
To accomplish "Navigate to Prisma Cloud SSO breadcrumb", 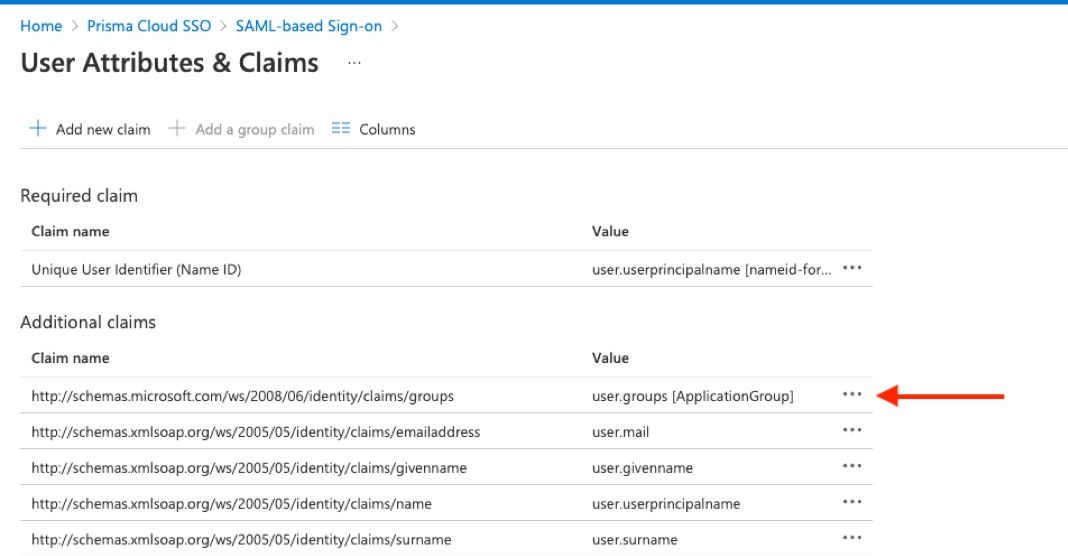I will point(147,26).
